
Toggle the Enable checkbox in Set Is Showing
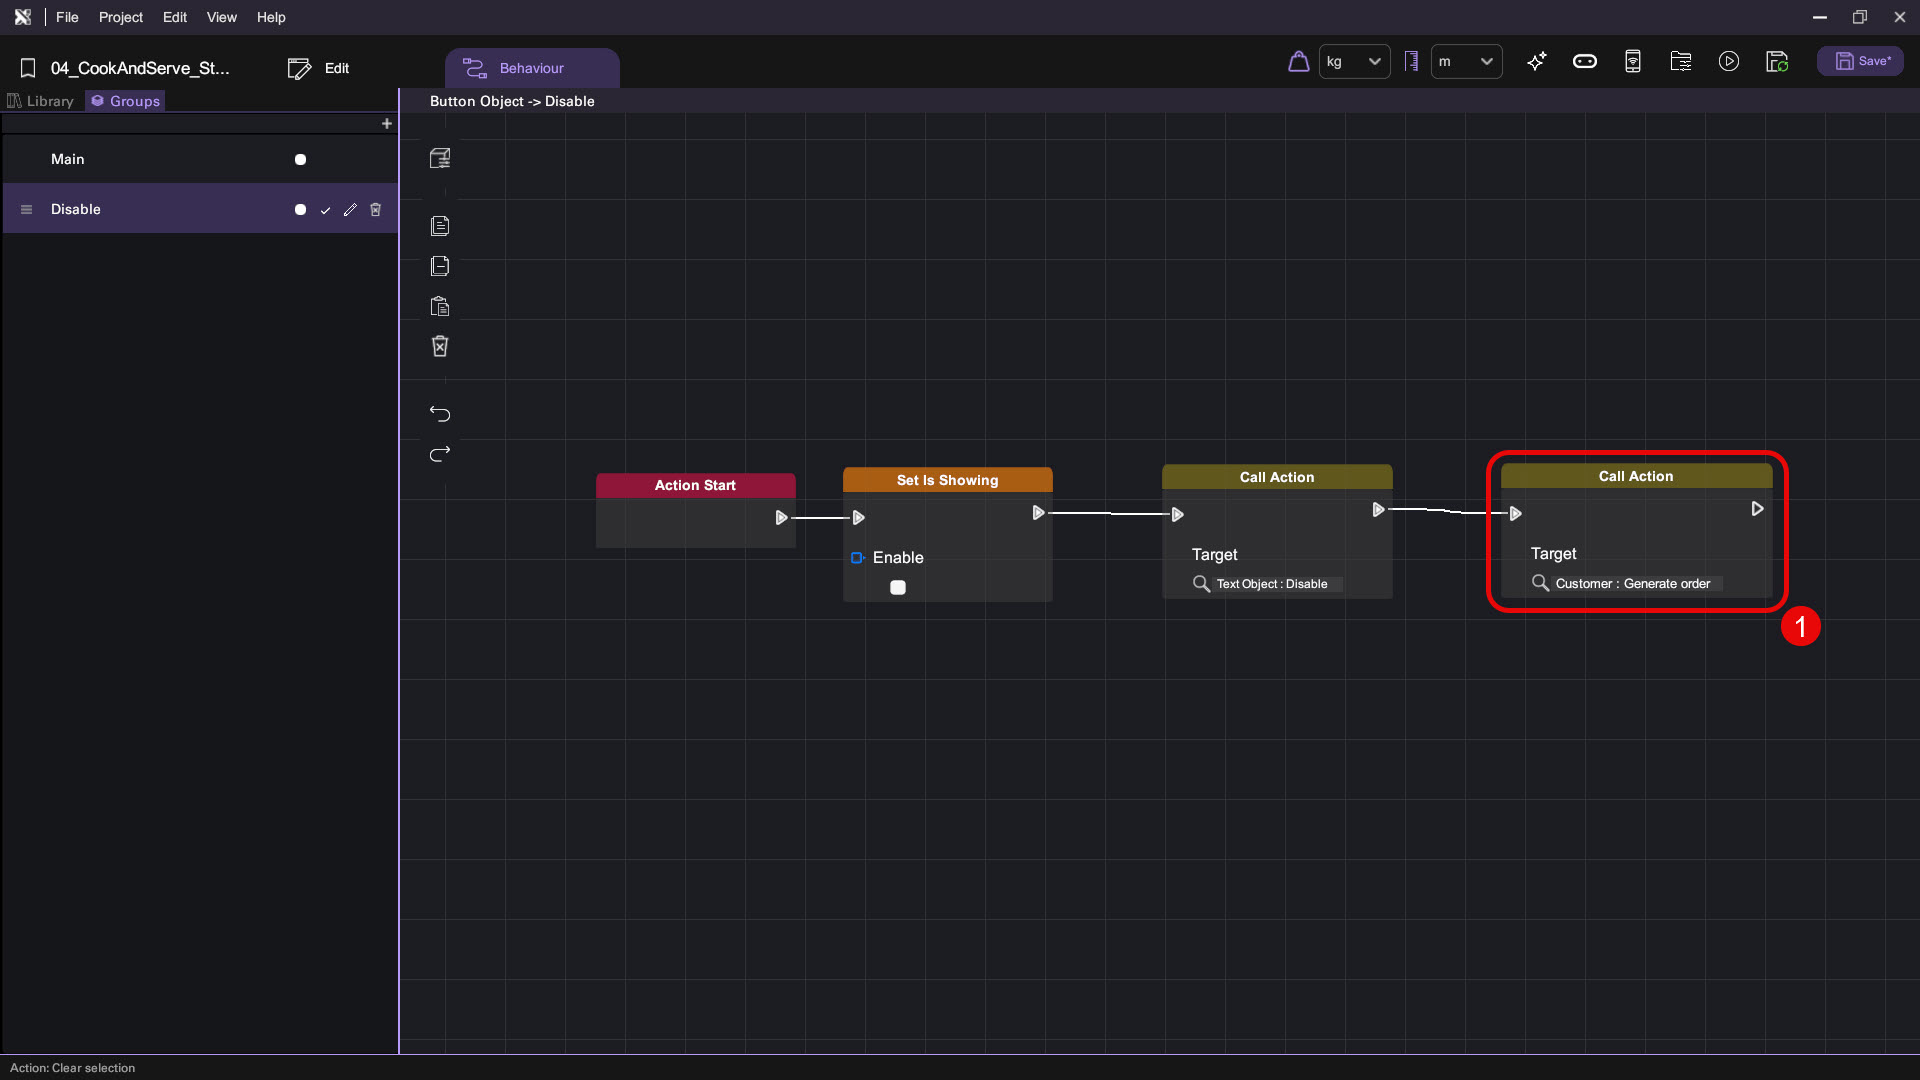coord(898,588)
